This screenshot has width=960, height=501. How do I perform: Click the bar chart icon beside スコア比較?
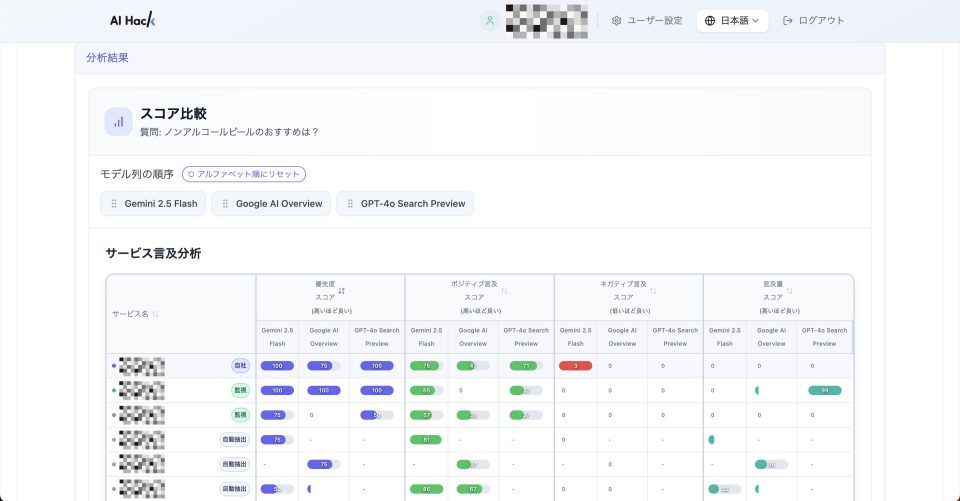[x=119, y=121]
